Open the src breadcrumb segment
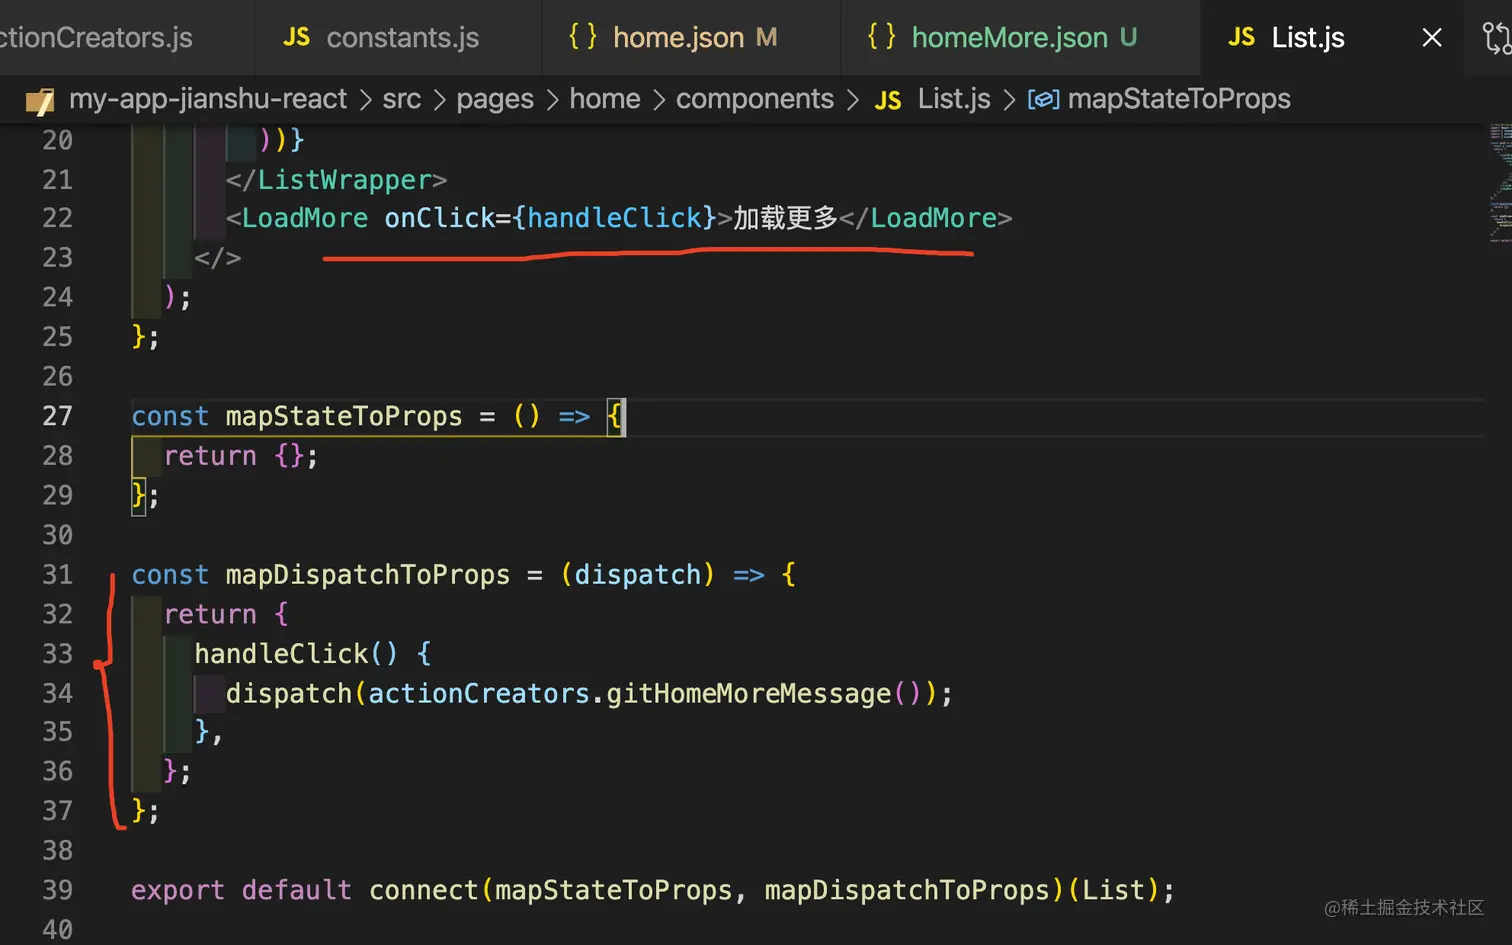The width and height of the screenshot is (1512, 945). [402, 99]
